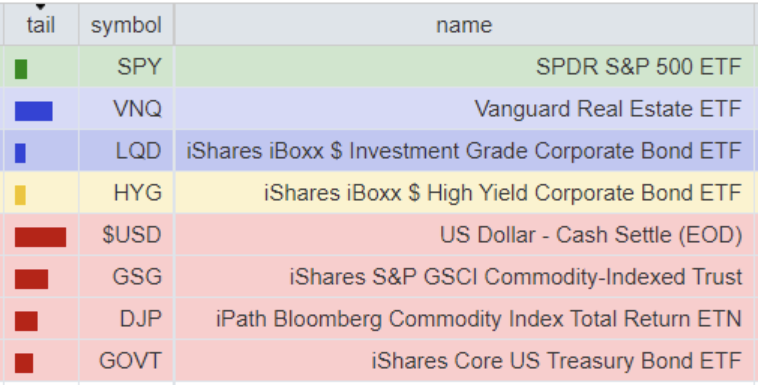Sort by the tail column header
The height and width of the screenshot is (386, 760).
(41, 25)
